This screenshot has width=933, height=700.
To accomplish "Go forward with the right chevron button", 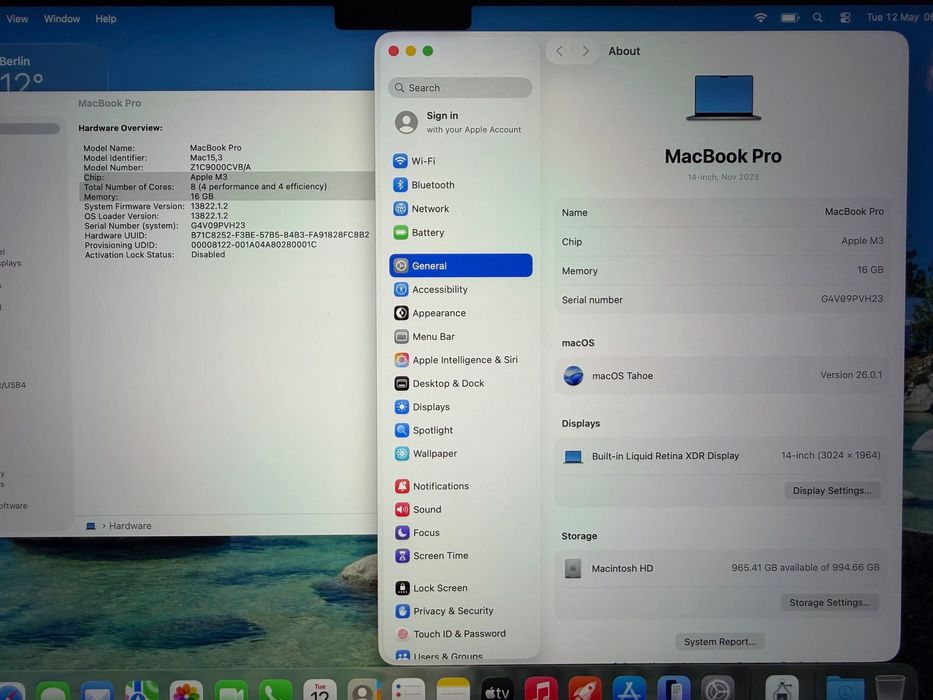I will 586,51.
